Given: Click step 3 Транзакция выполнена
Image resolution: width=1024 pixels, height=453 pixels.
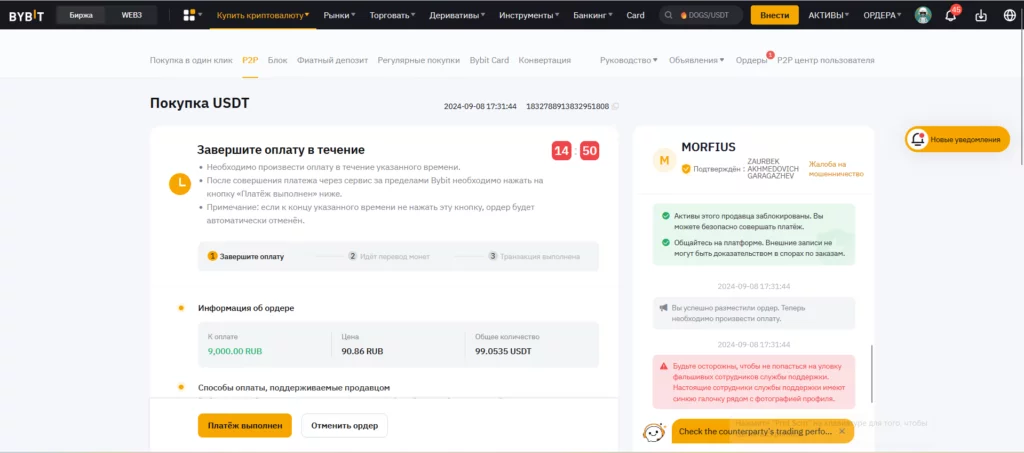Looking at the screenshot, I should click(534, 257).
